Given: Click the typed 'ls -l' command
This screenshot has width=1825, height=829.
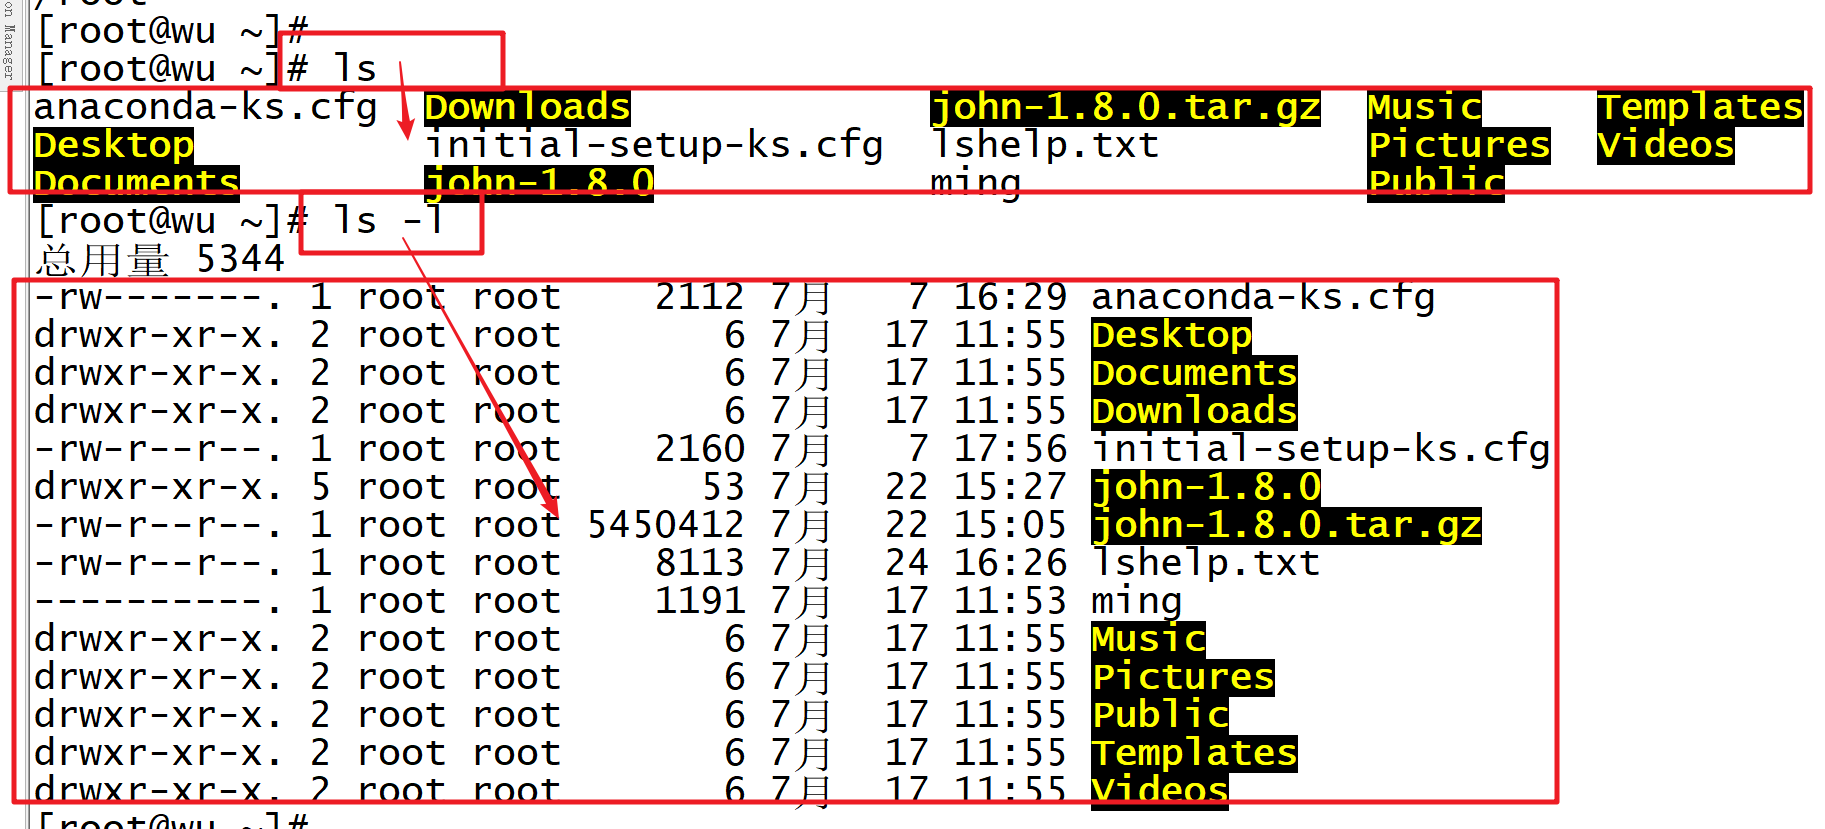Looking at the screenshot, I should point(388,220).
